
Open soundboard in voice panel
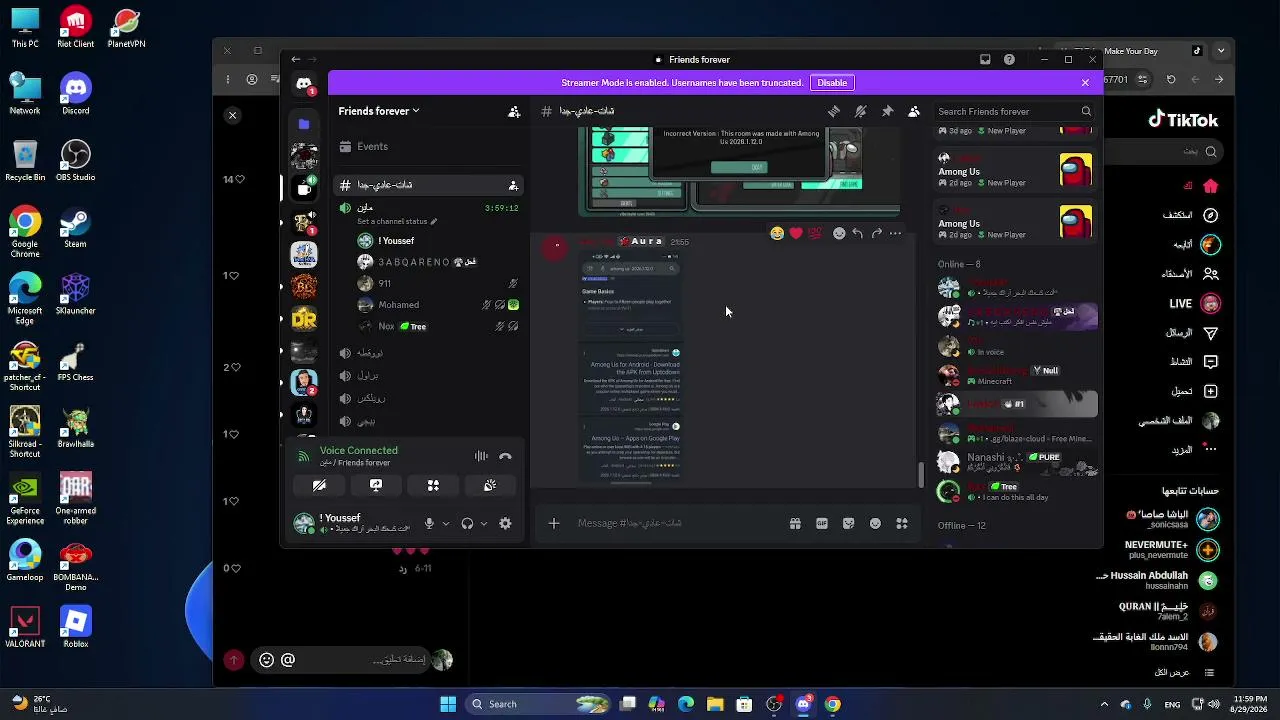point(490,485)
